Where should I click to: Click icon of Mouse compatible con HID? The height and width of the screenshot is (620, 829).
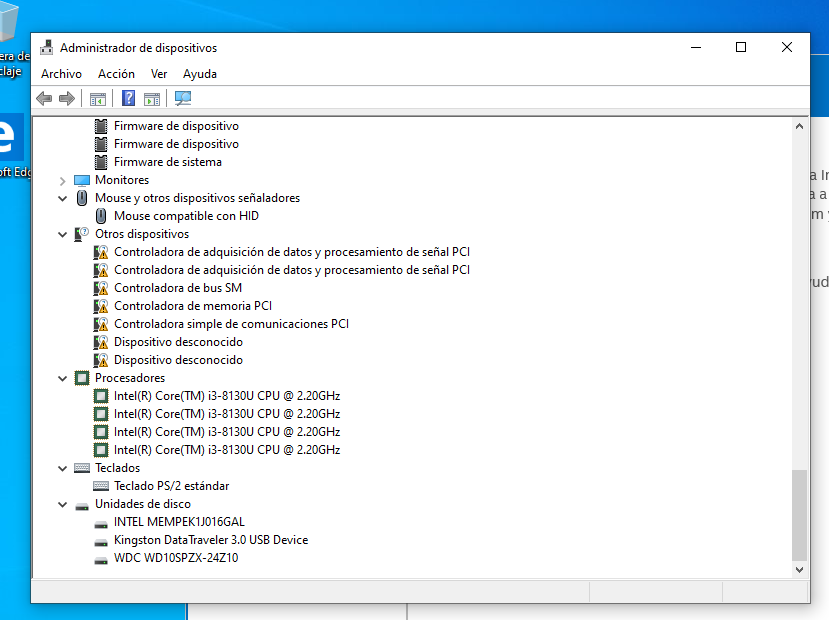101,216
